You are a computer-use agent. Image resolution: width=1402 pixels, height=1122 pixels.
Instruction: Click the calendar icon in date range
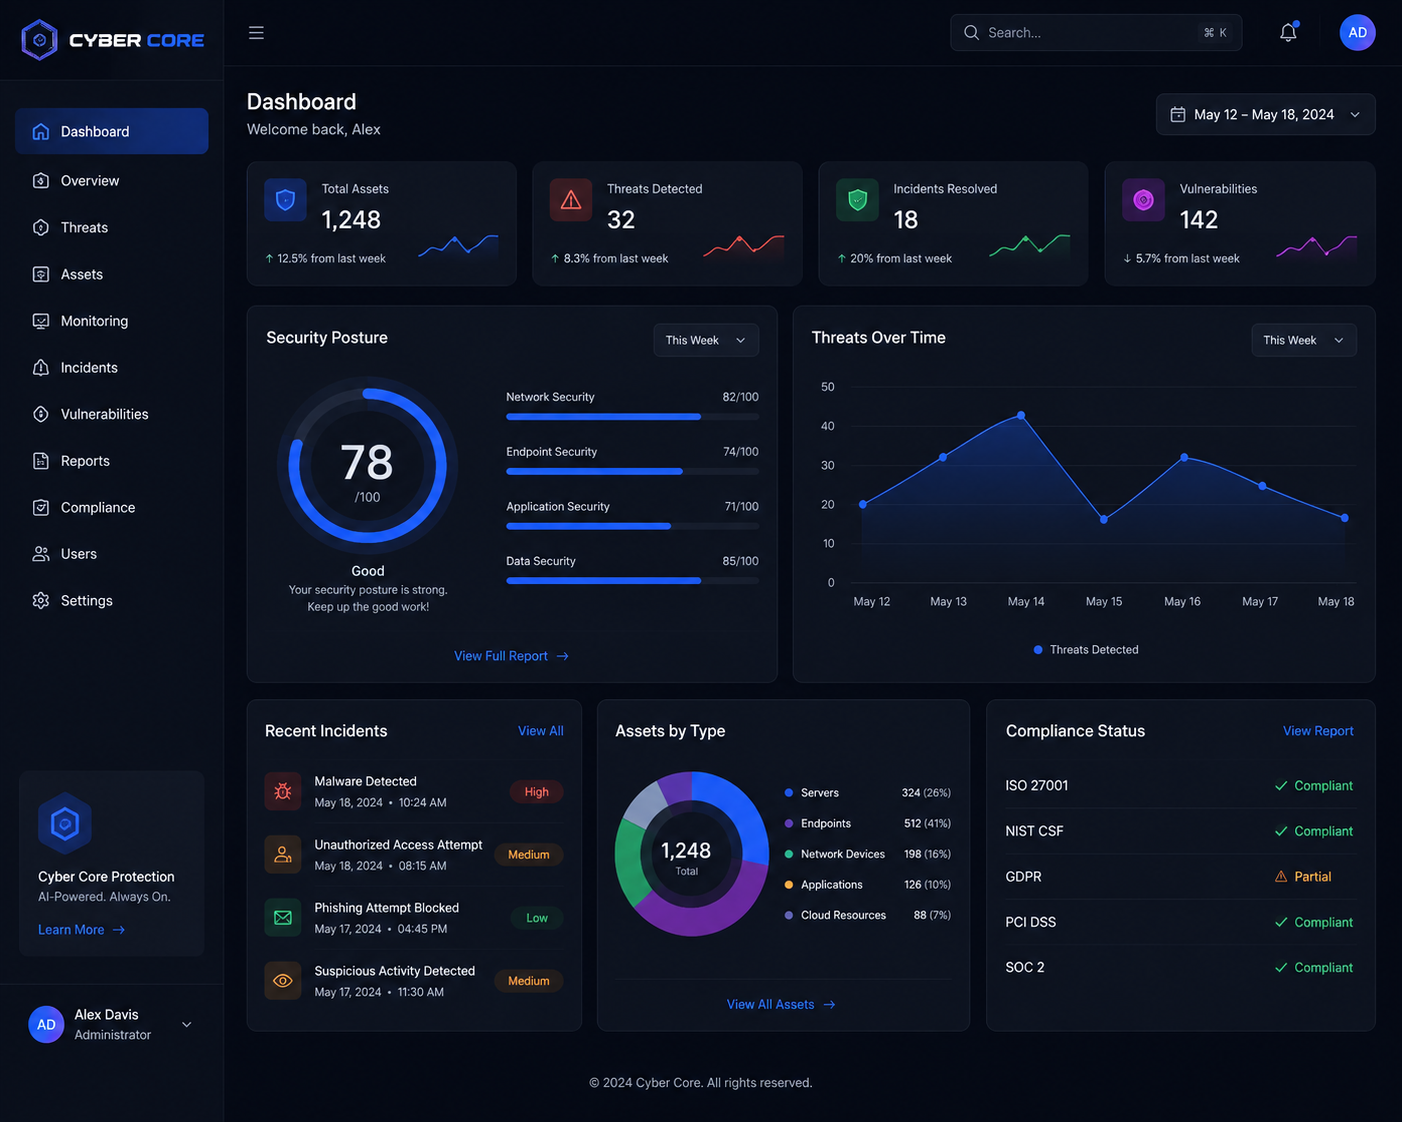pyautogui.click(x=1178, y=114)
